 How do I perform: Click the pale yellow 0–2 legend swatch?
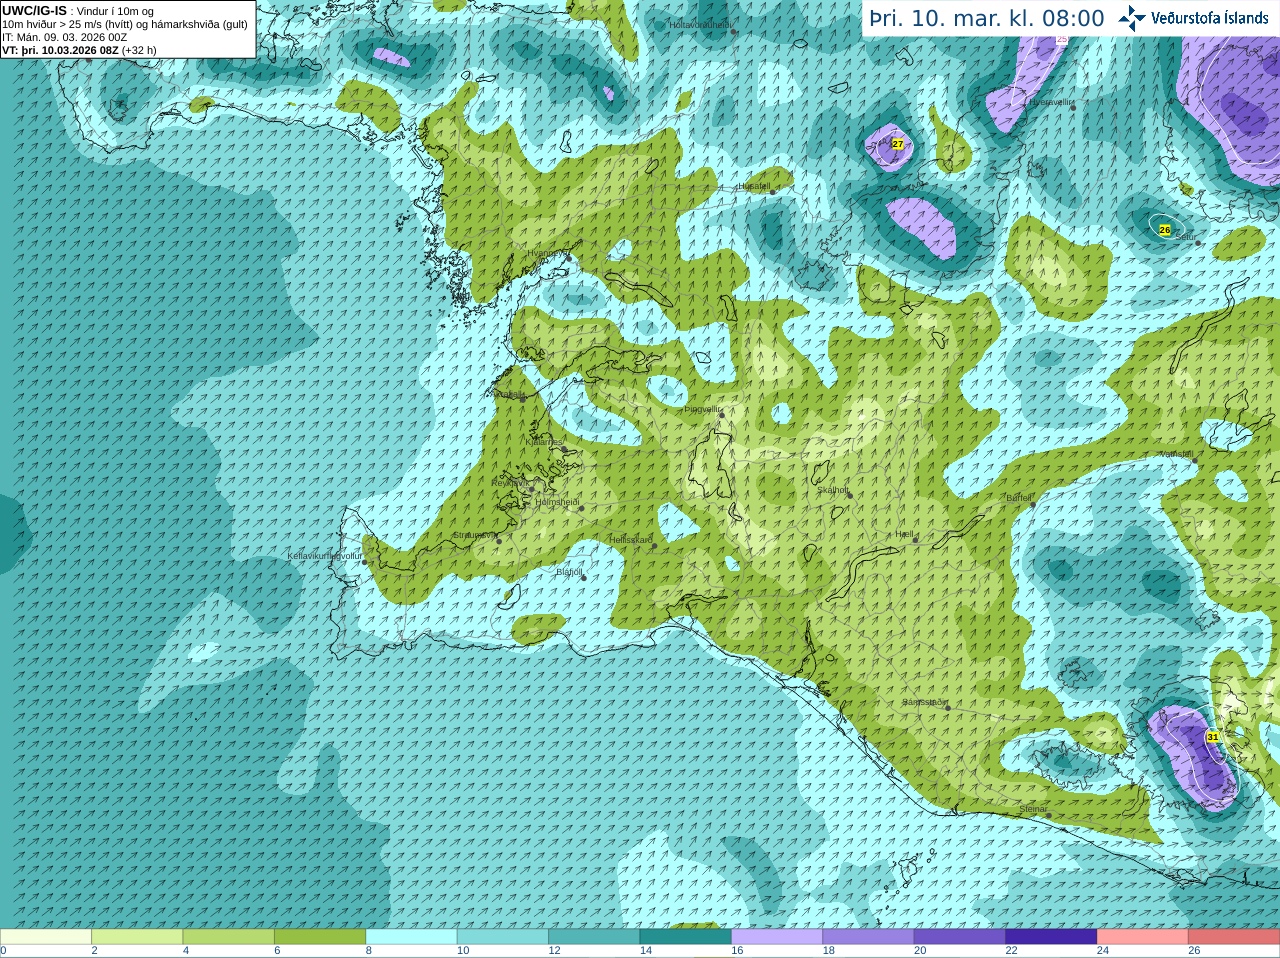46,937
